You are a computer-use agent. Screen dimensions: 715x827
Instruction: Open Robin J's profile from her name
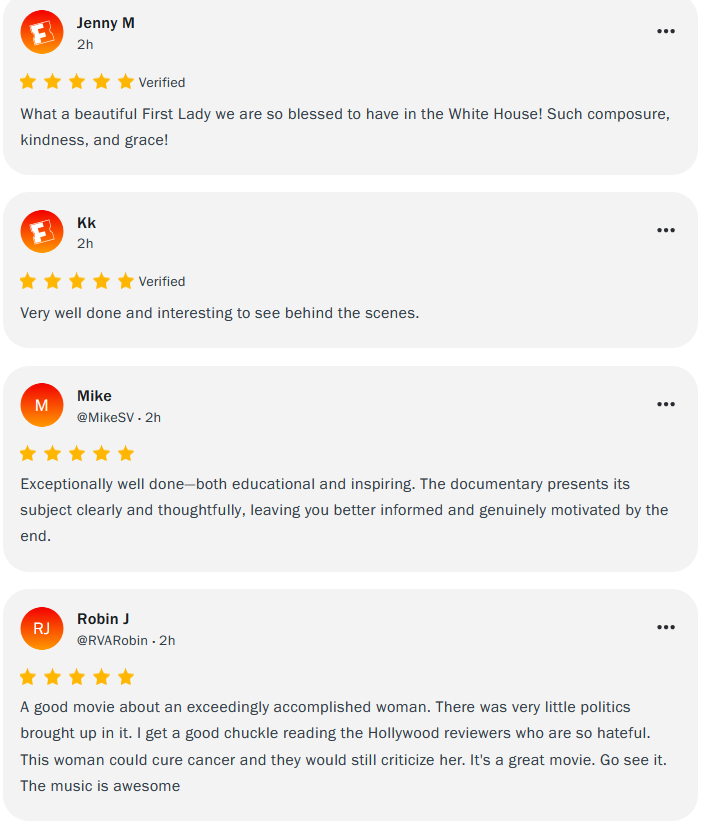(x=103, y=619)
